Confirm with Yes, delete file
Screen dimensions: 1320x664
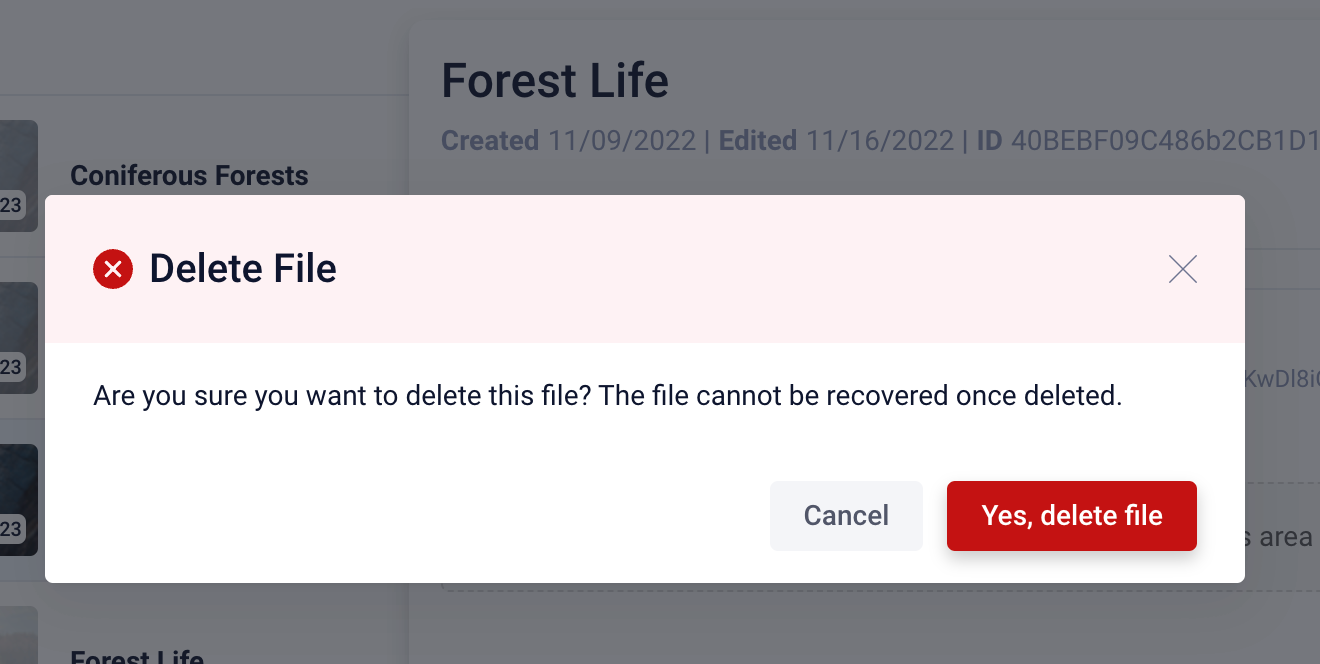(x=1072, y=516)
